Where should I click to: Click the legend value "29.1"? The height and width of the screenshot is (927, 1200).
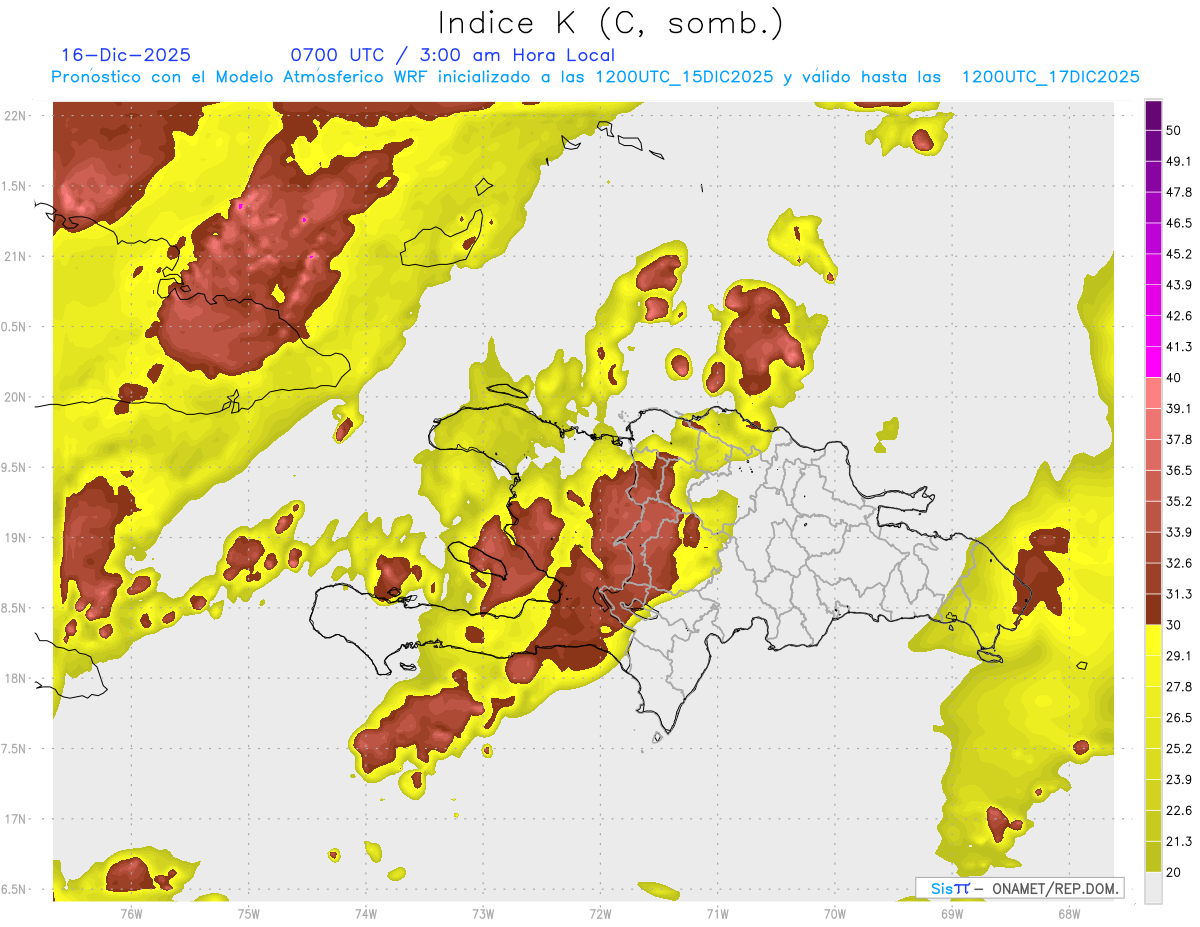[1179, 656]
